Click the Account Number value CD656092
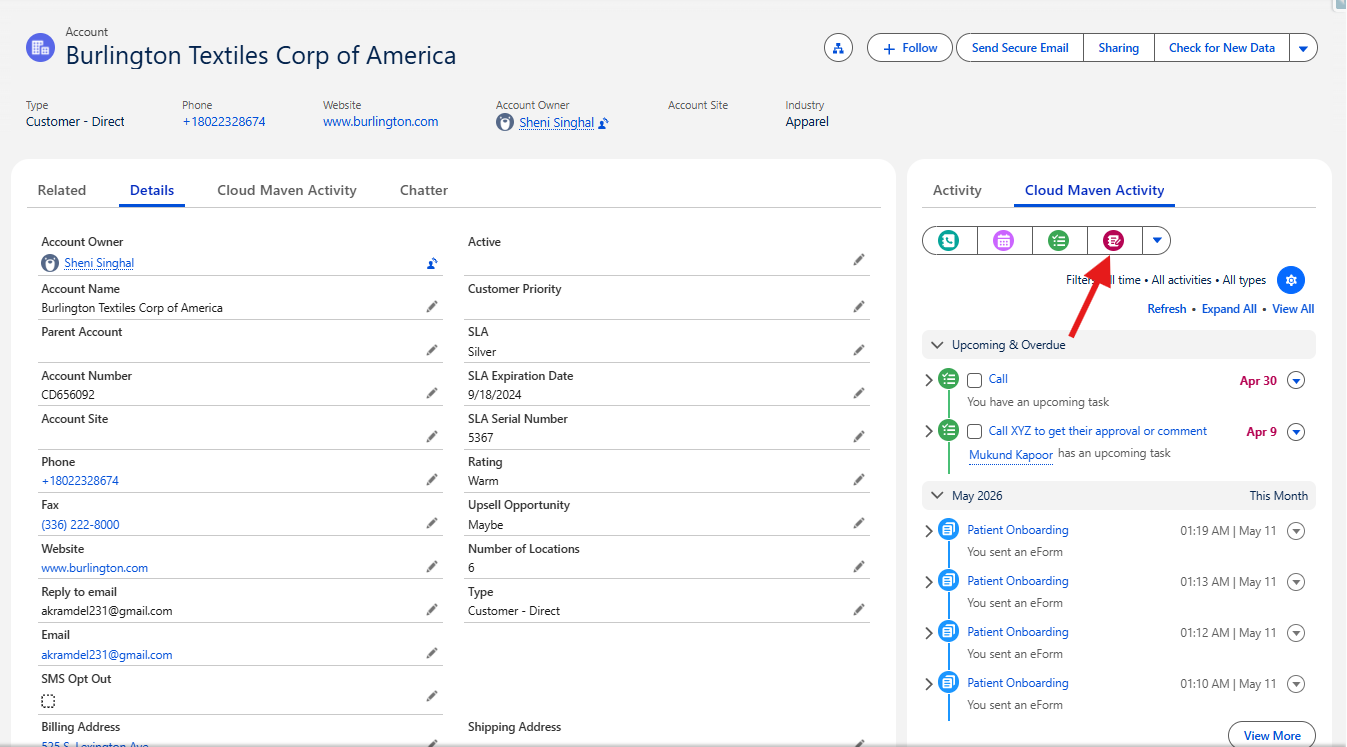The height and width of the screenshot is (747, 1347). (x=68, y=395)
